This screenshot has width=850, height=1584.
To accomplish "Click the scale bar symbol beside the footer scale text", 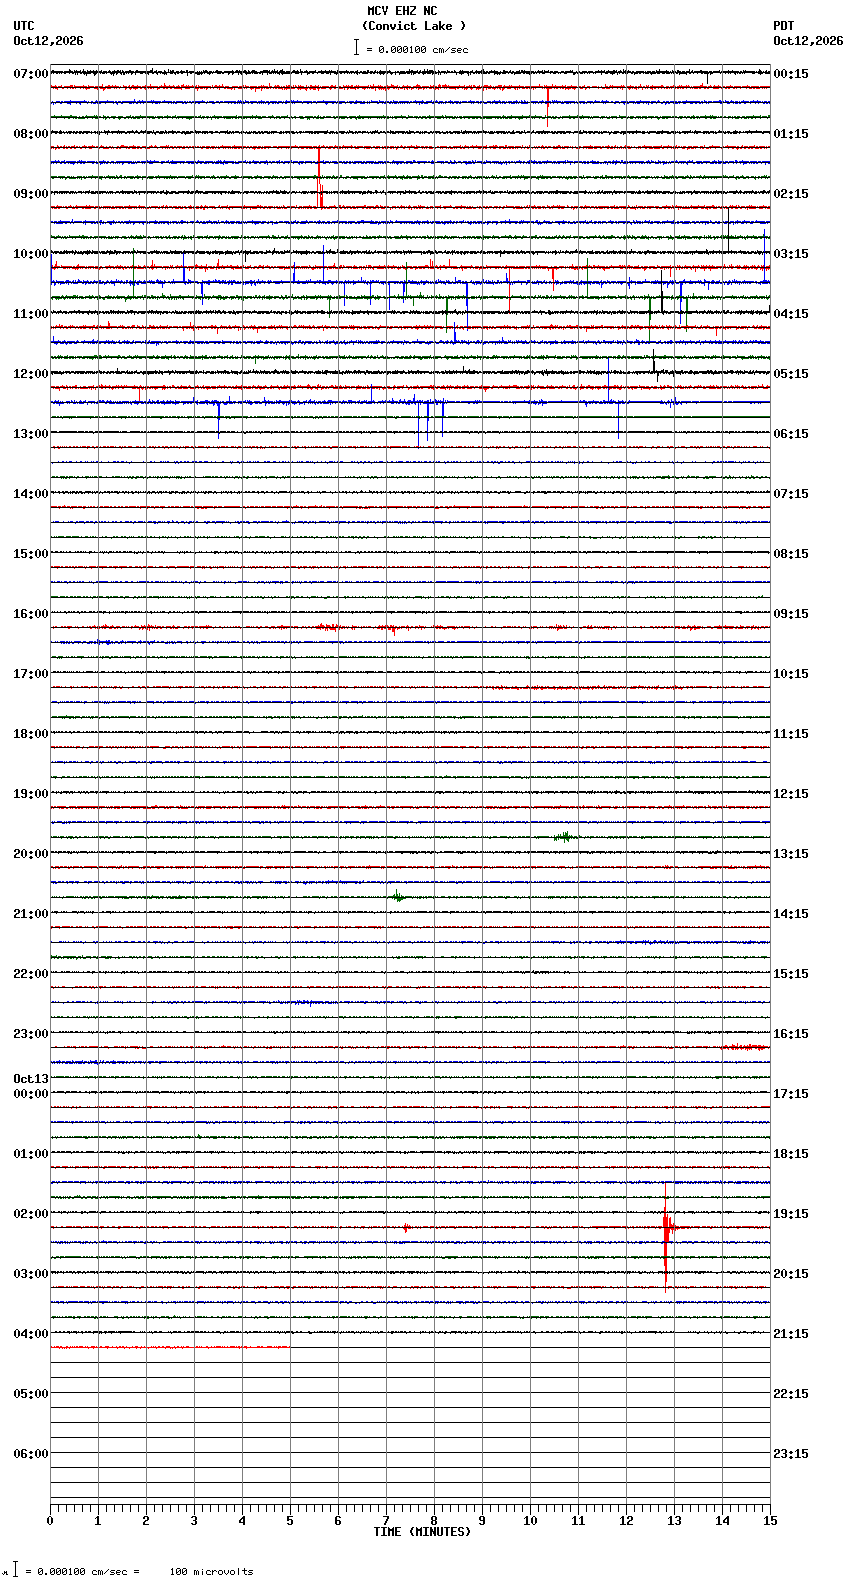I will (x=15, y=1569).
